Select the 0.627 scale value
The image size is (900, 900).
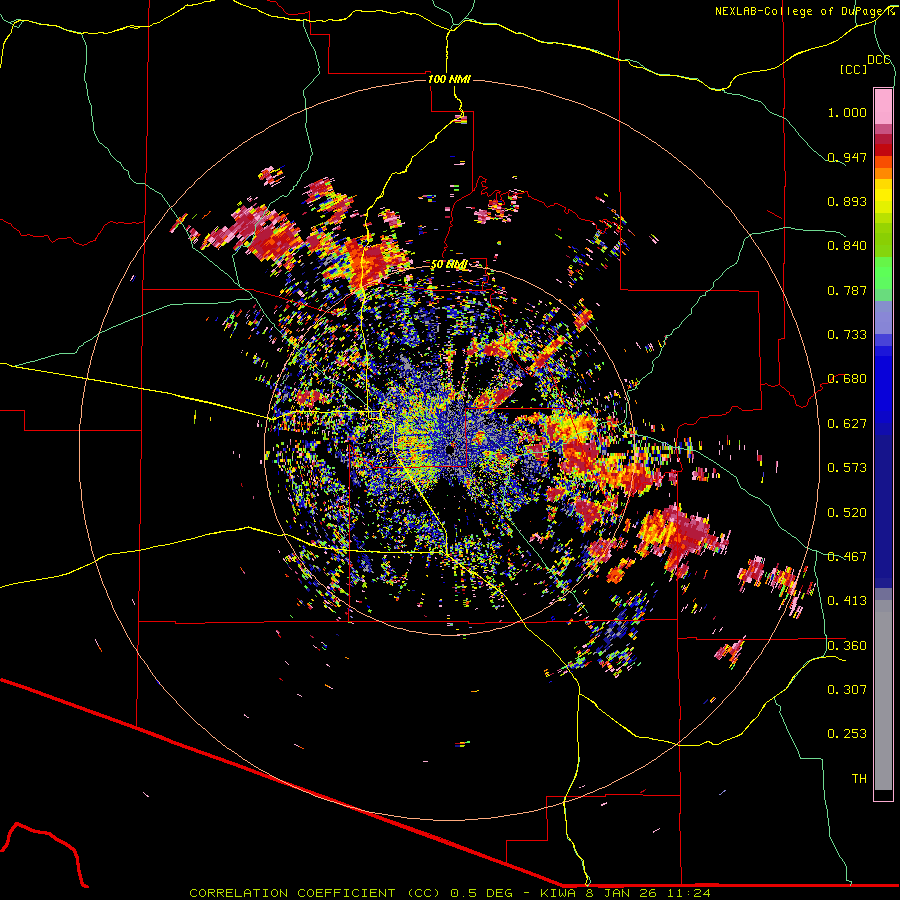point(847,424)
